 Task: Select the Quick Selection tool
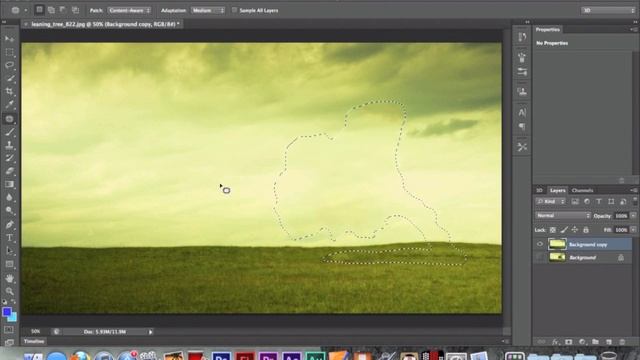tap(9, 78)
